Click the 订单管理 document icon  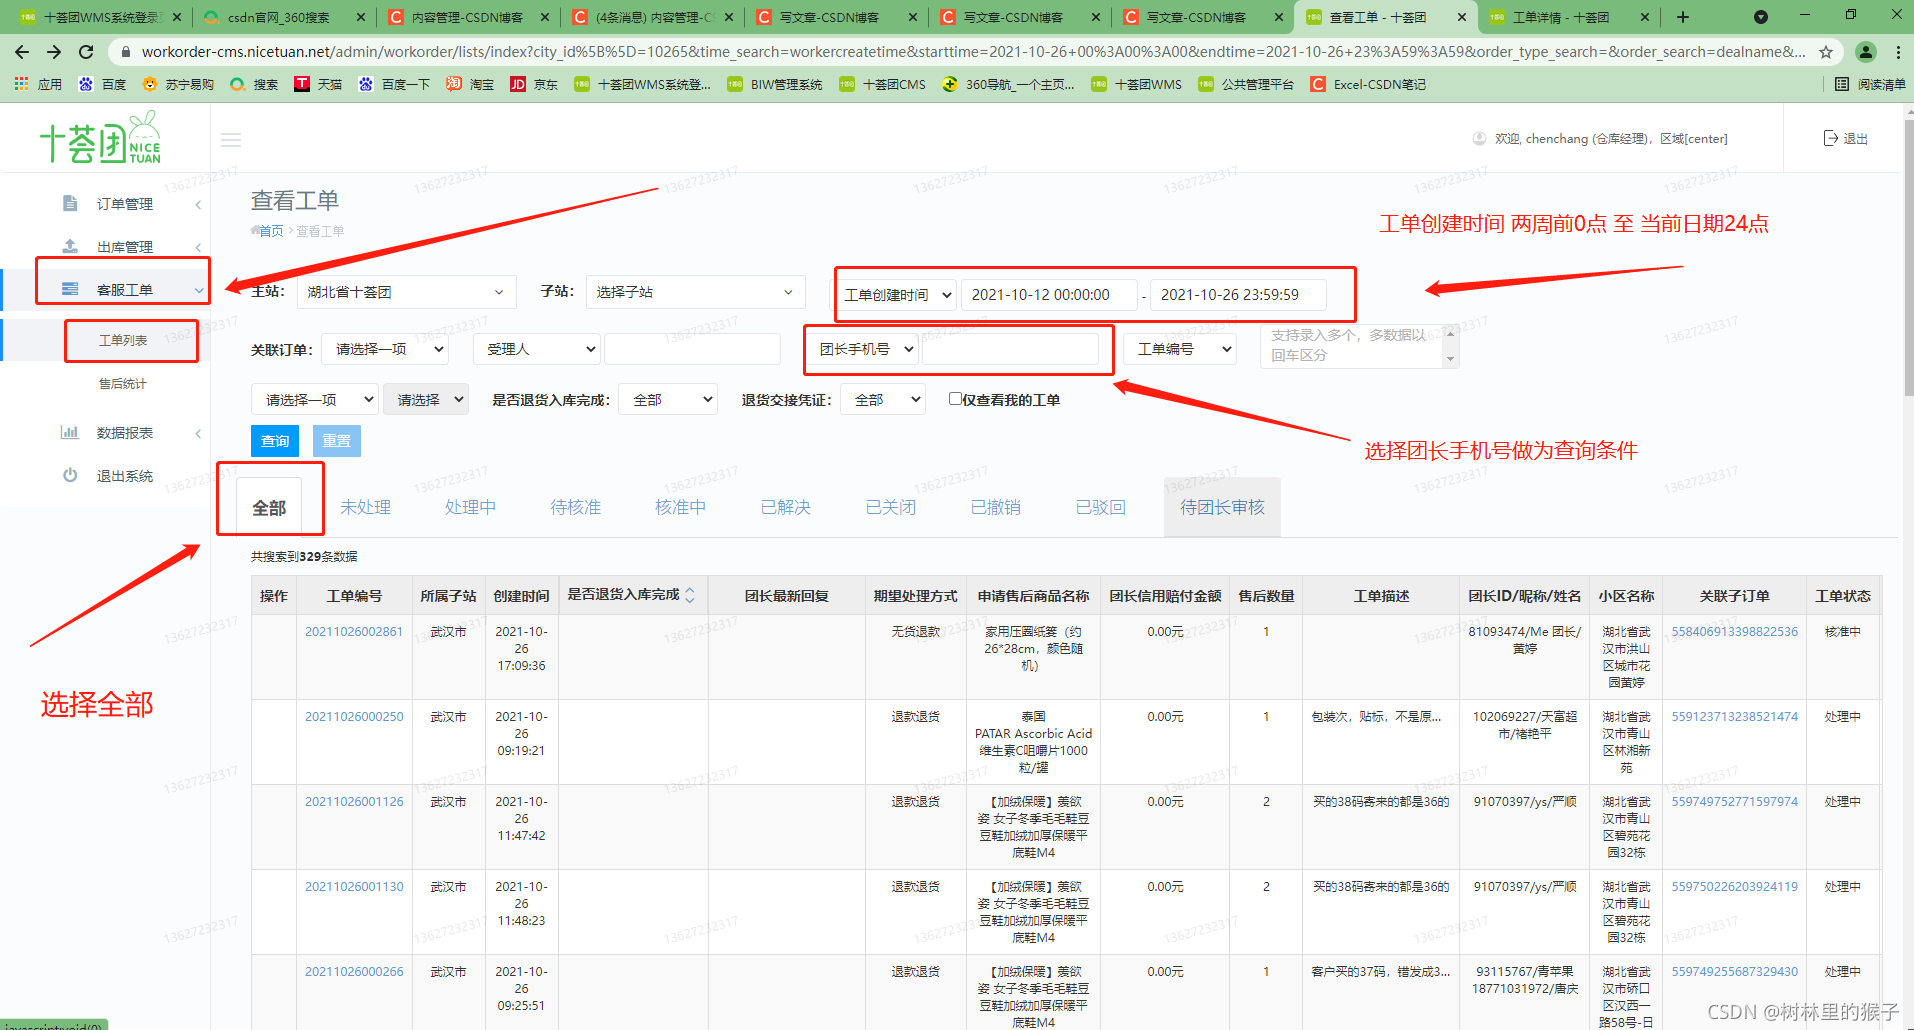[x=70, y=203]
